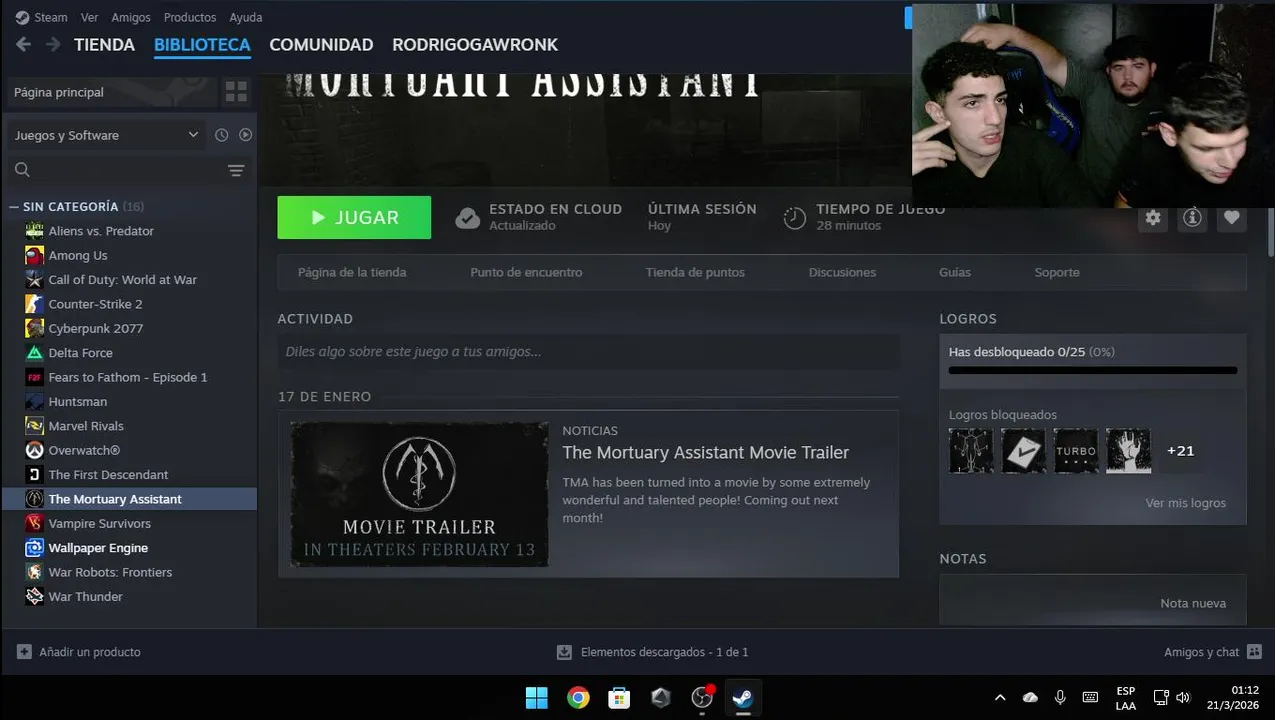Click achievements progress bar
This screenshot has width=1275, height=720.
click(1093, 370)
